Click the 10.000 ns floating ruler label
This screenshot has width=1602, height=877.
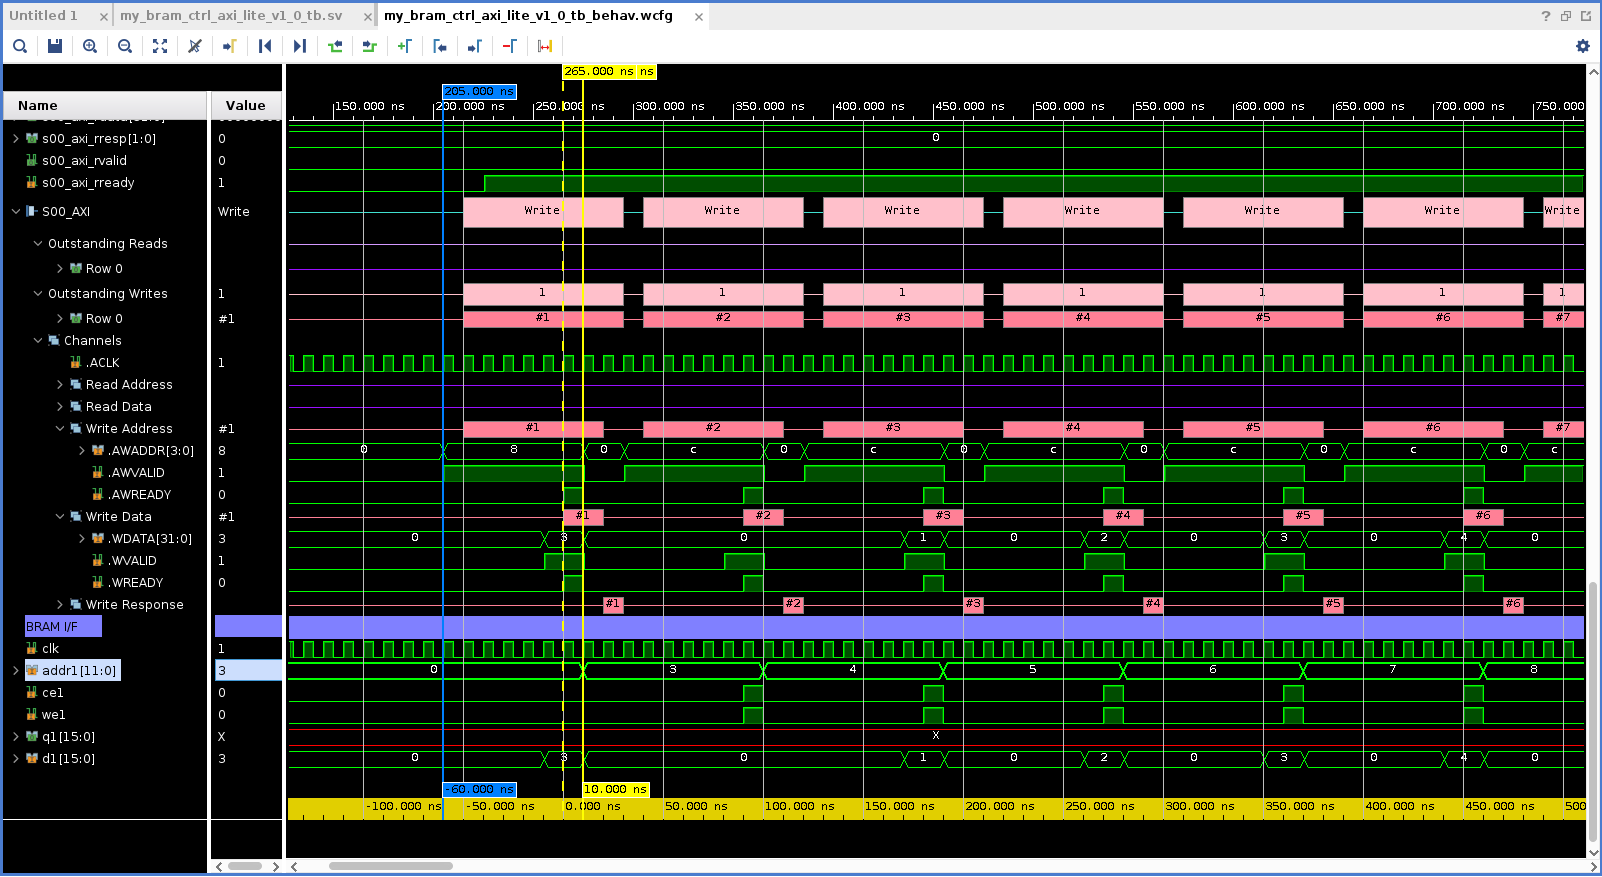pos(616,789)
